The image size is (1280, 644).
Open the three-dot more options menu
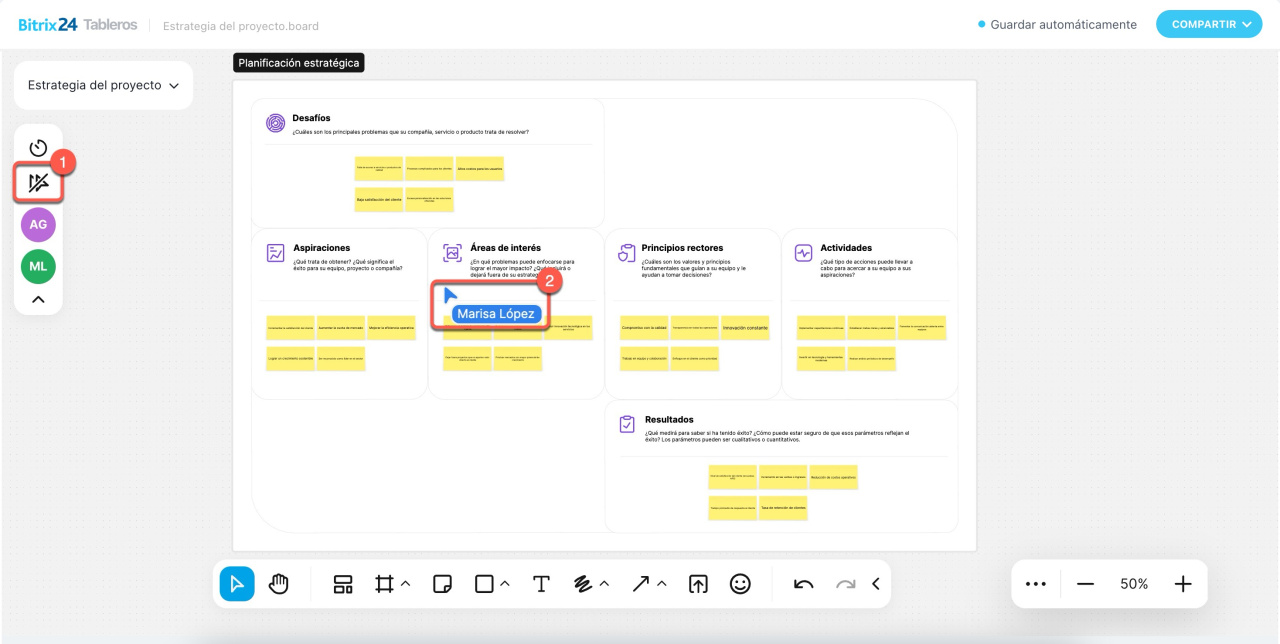click(x=1035, y=584)
